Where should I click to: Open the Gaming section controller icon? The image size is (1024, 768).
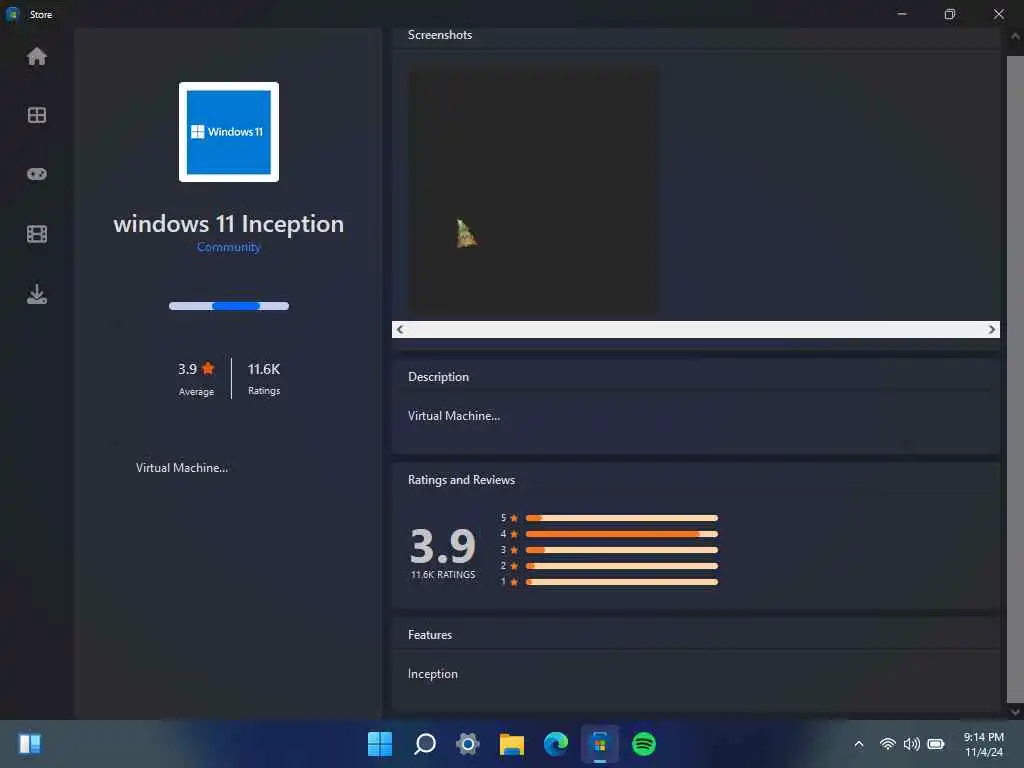(37, 174)
